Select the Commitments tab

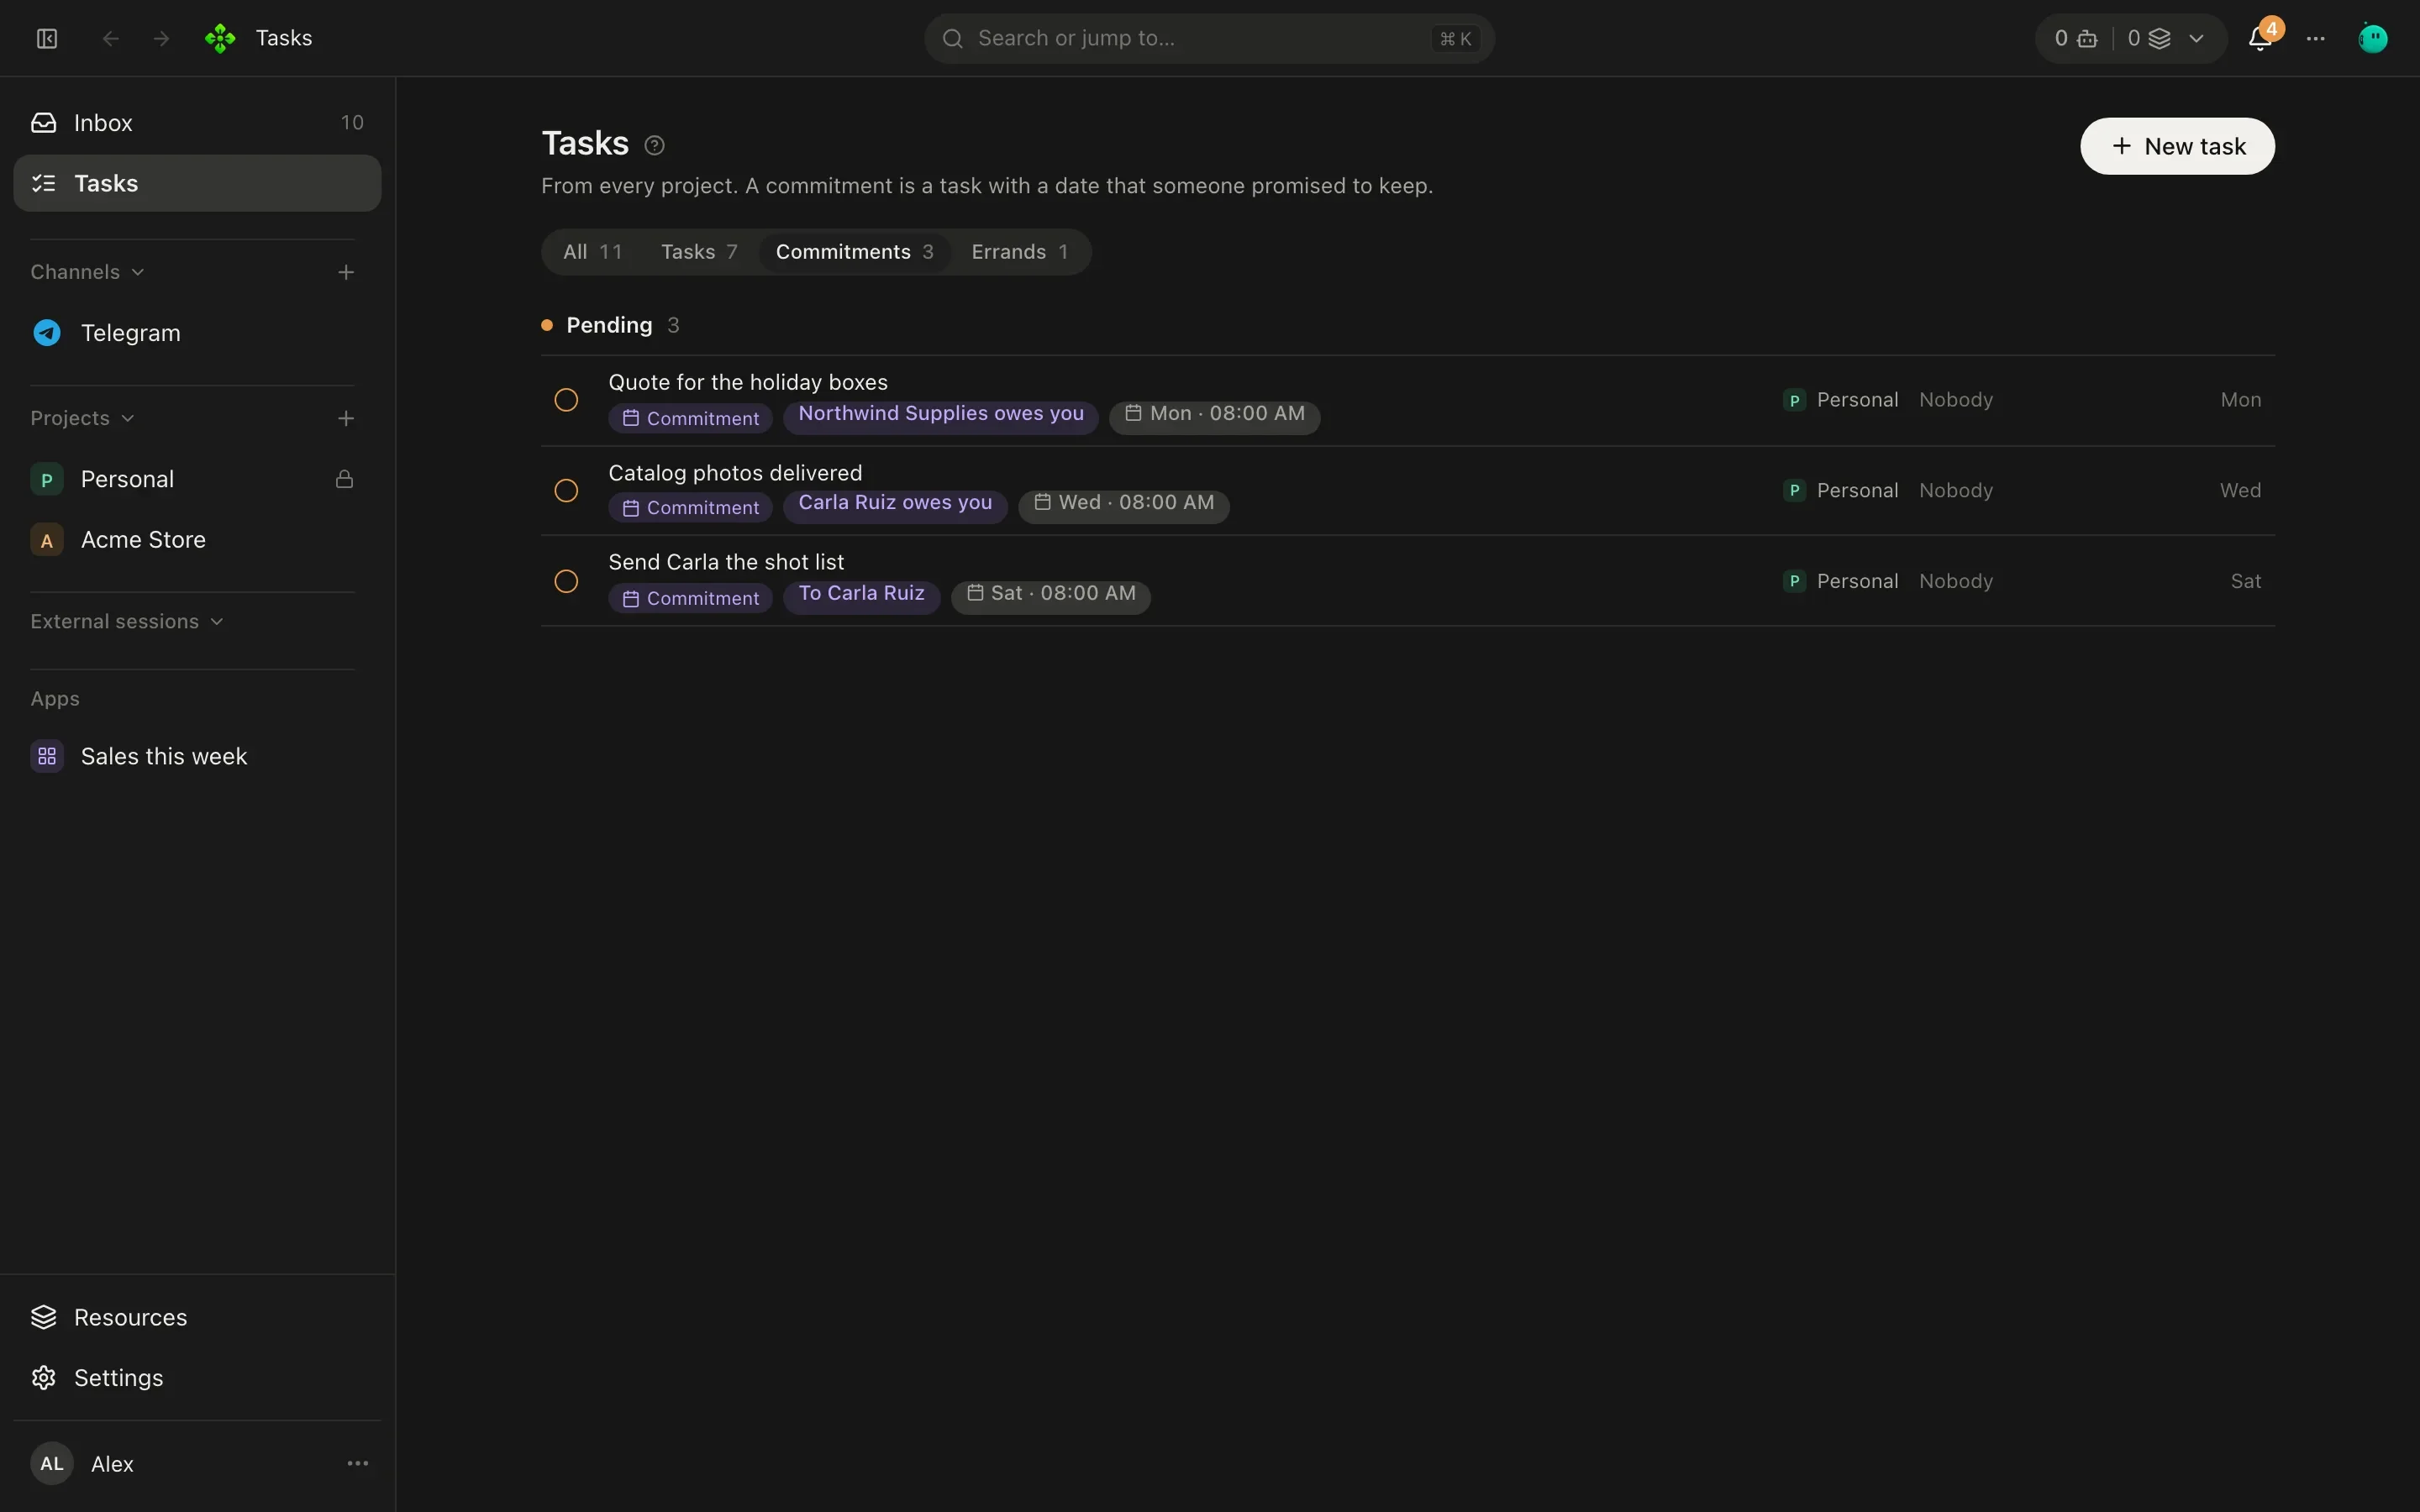click(855, 252)
